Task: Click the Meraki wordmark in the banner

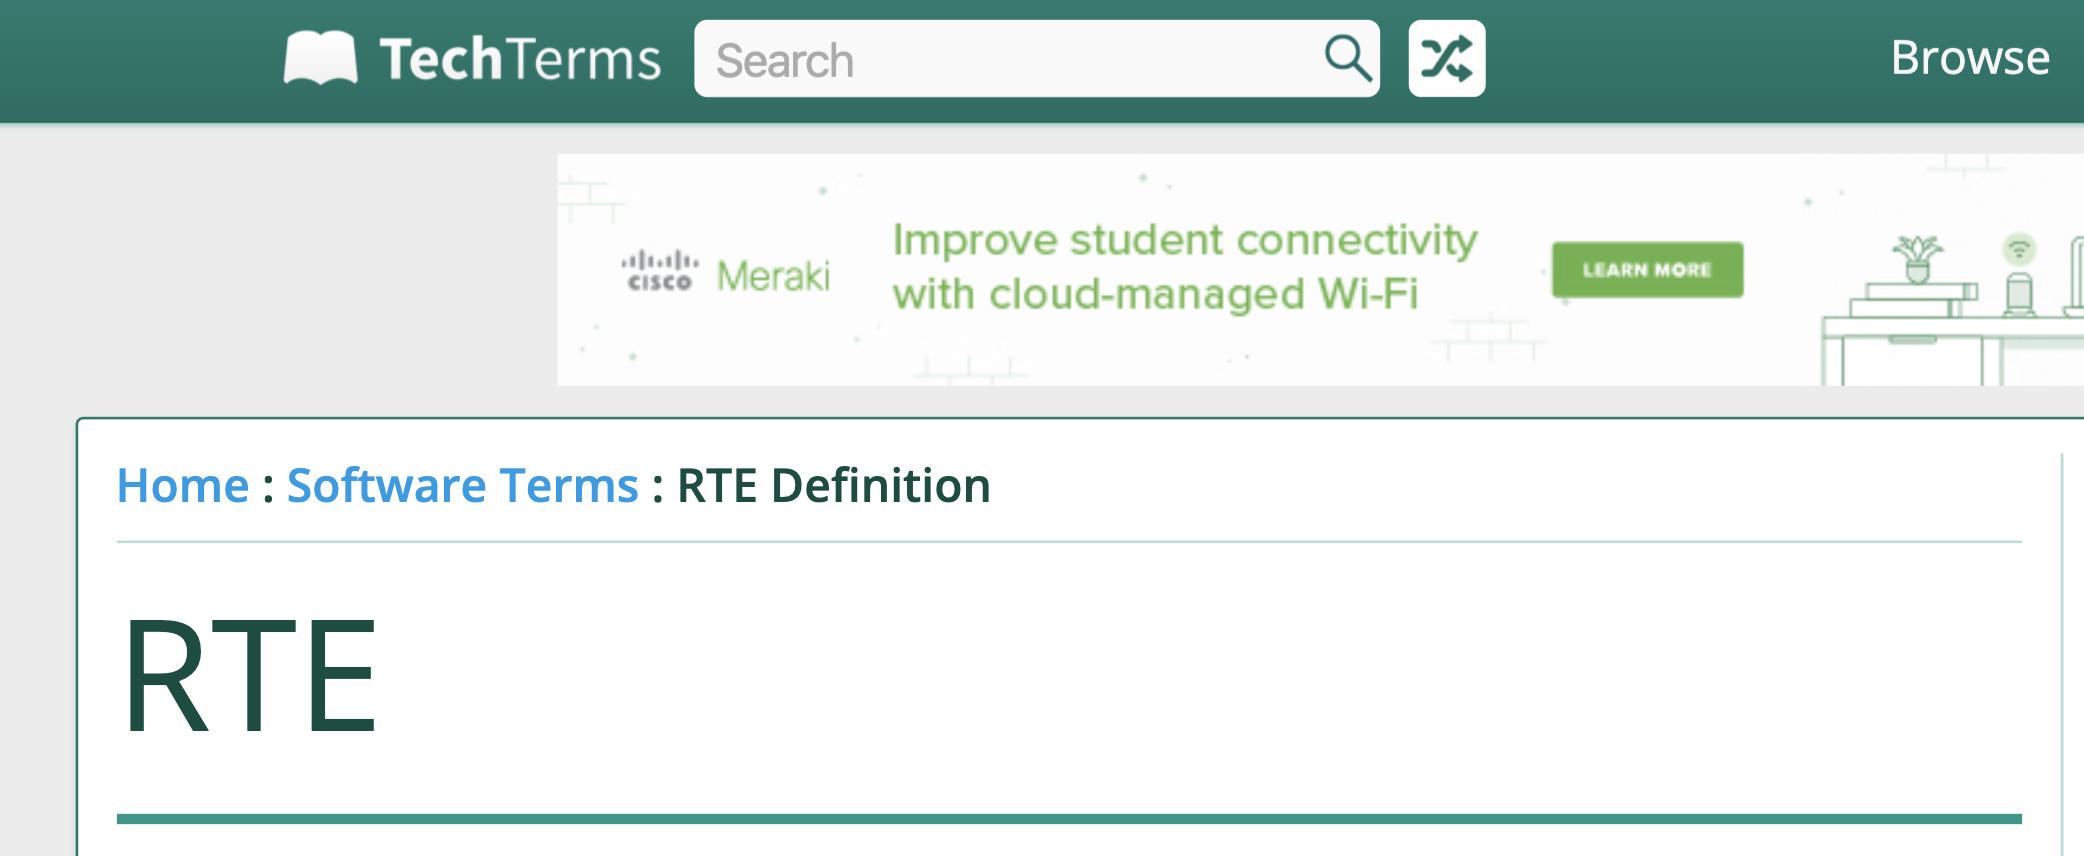Action: point(773,276)
